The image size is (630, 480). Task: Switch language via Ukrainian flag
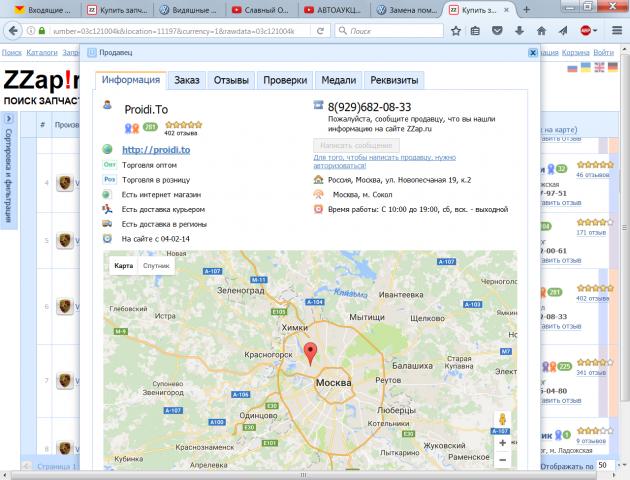click(586, 67)
